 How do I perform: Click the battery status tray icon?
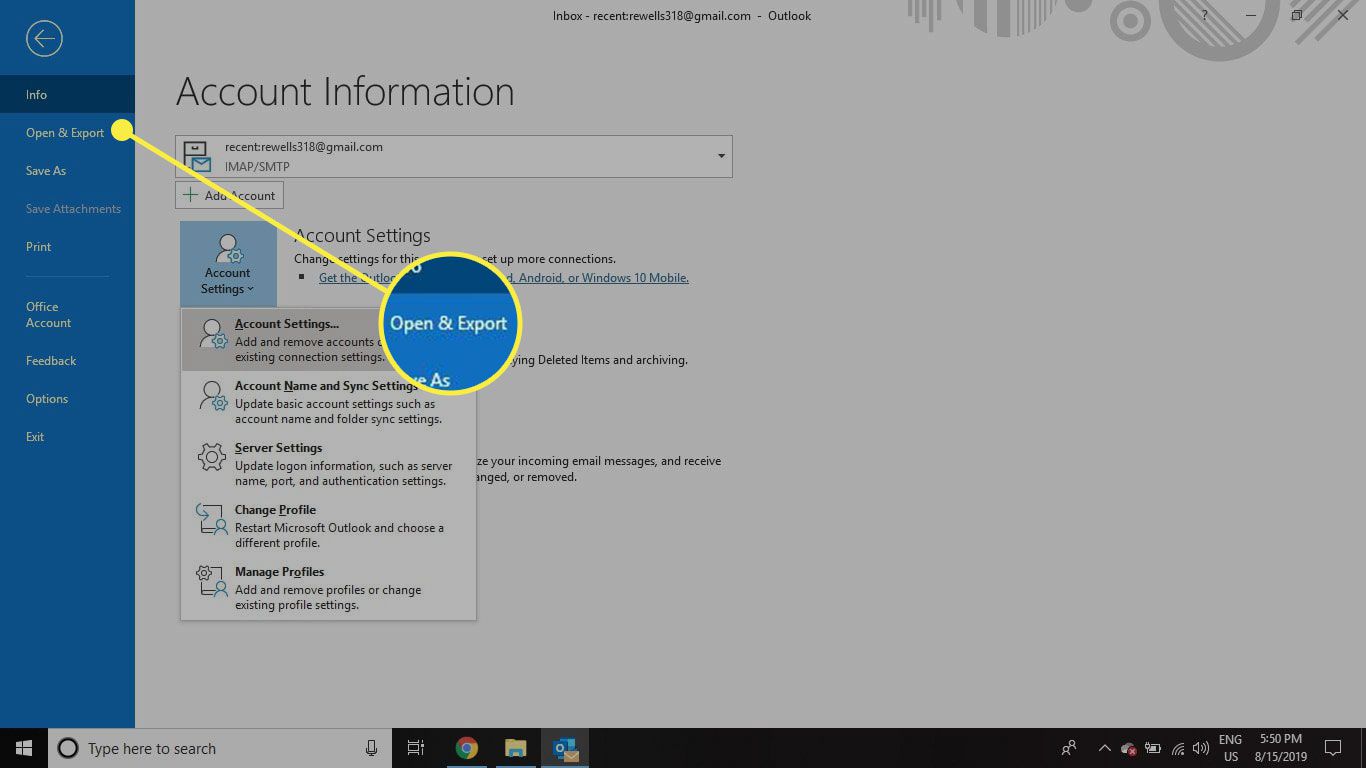click(x=1153, y=748)
